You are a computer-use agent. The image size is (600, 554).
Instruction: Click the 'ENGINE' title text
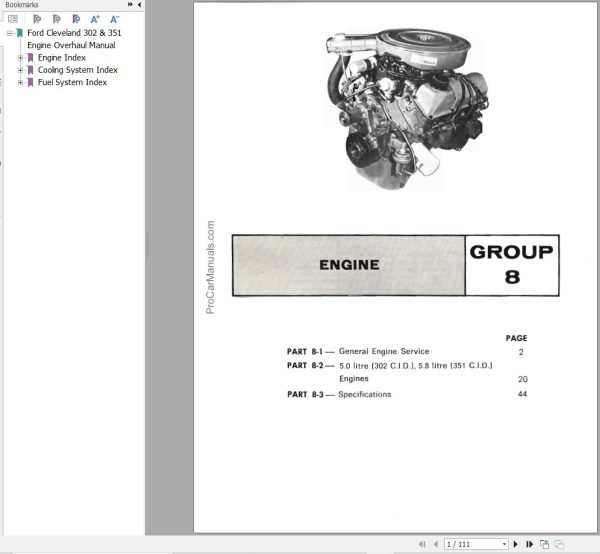(x=349, y=265)
